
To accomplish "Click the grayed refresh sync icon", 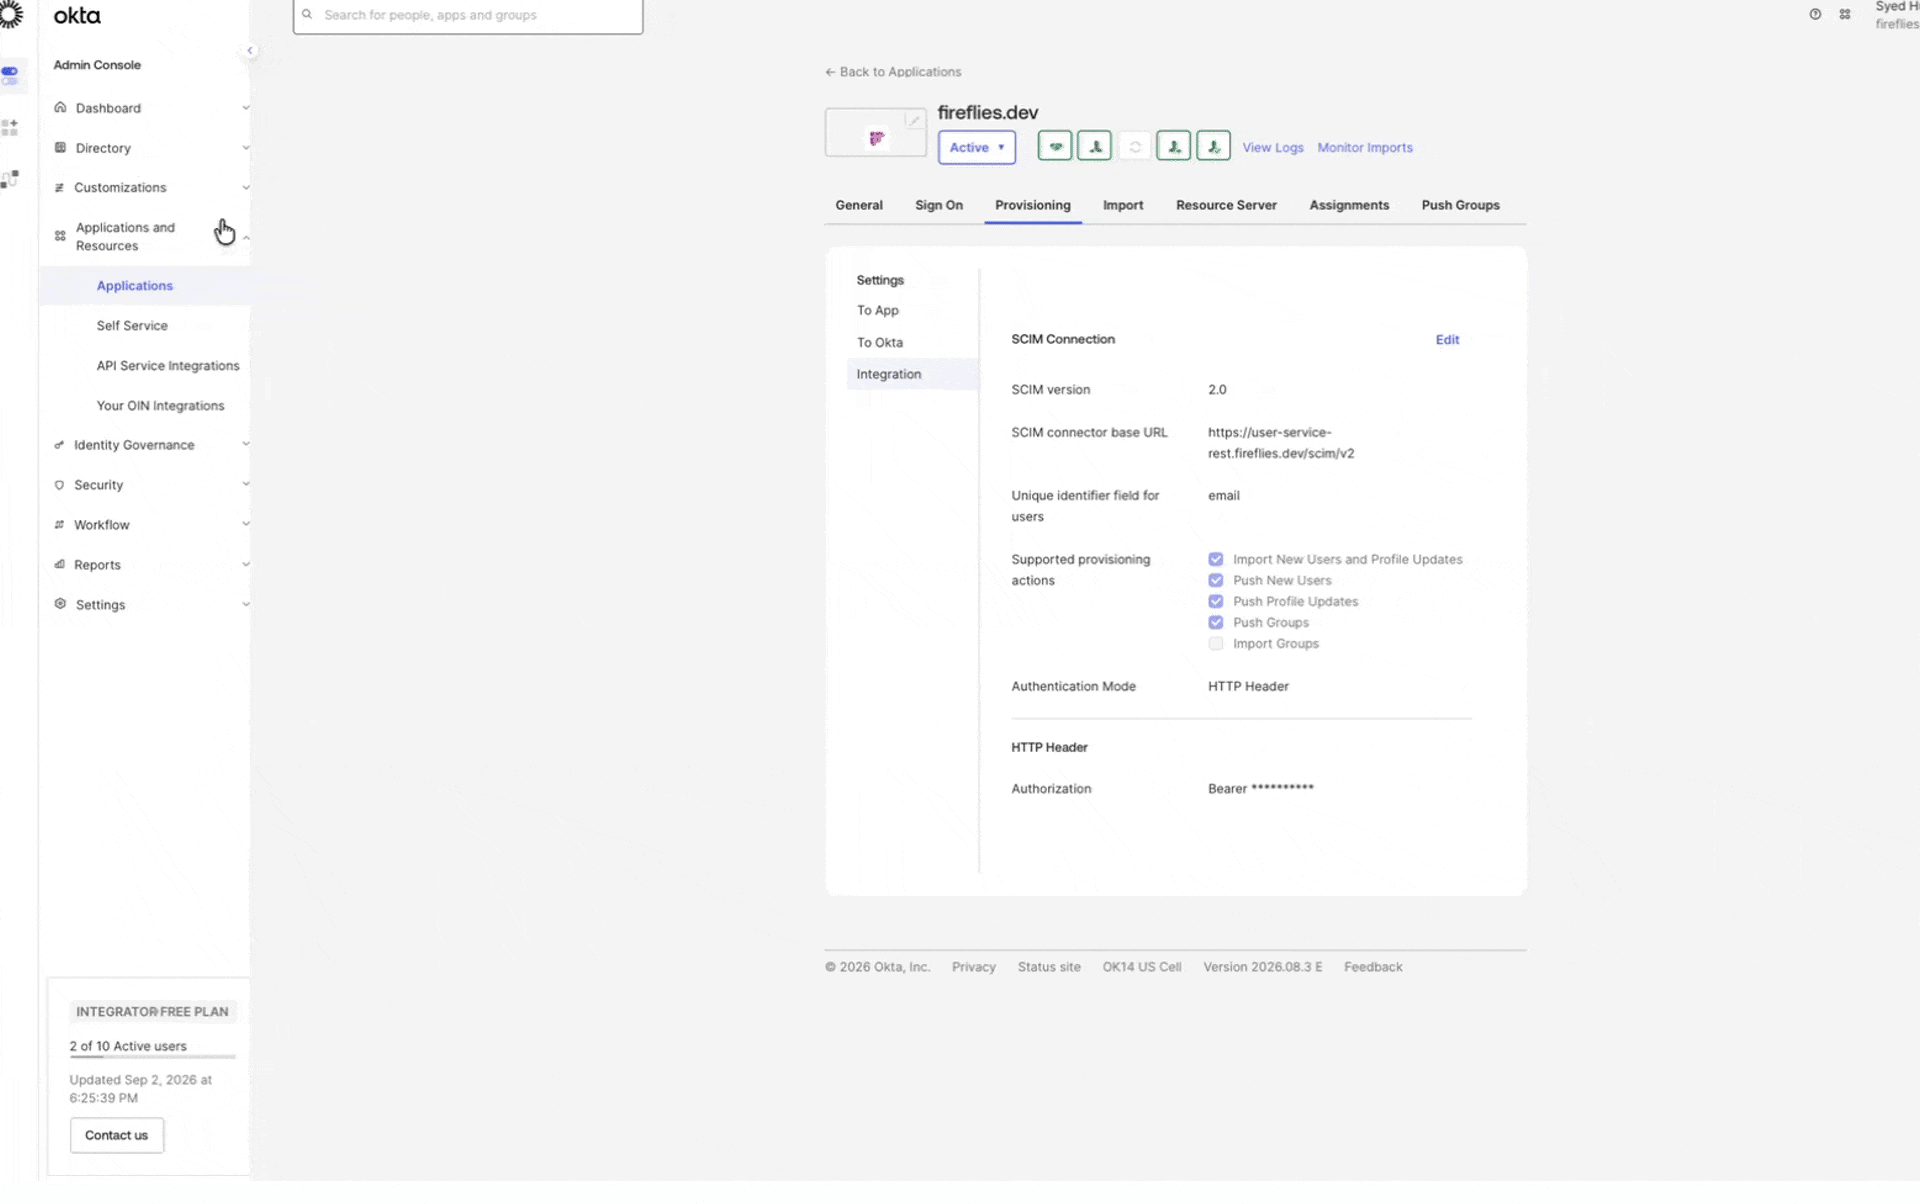I will tap(1135, 147).
